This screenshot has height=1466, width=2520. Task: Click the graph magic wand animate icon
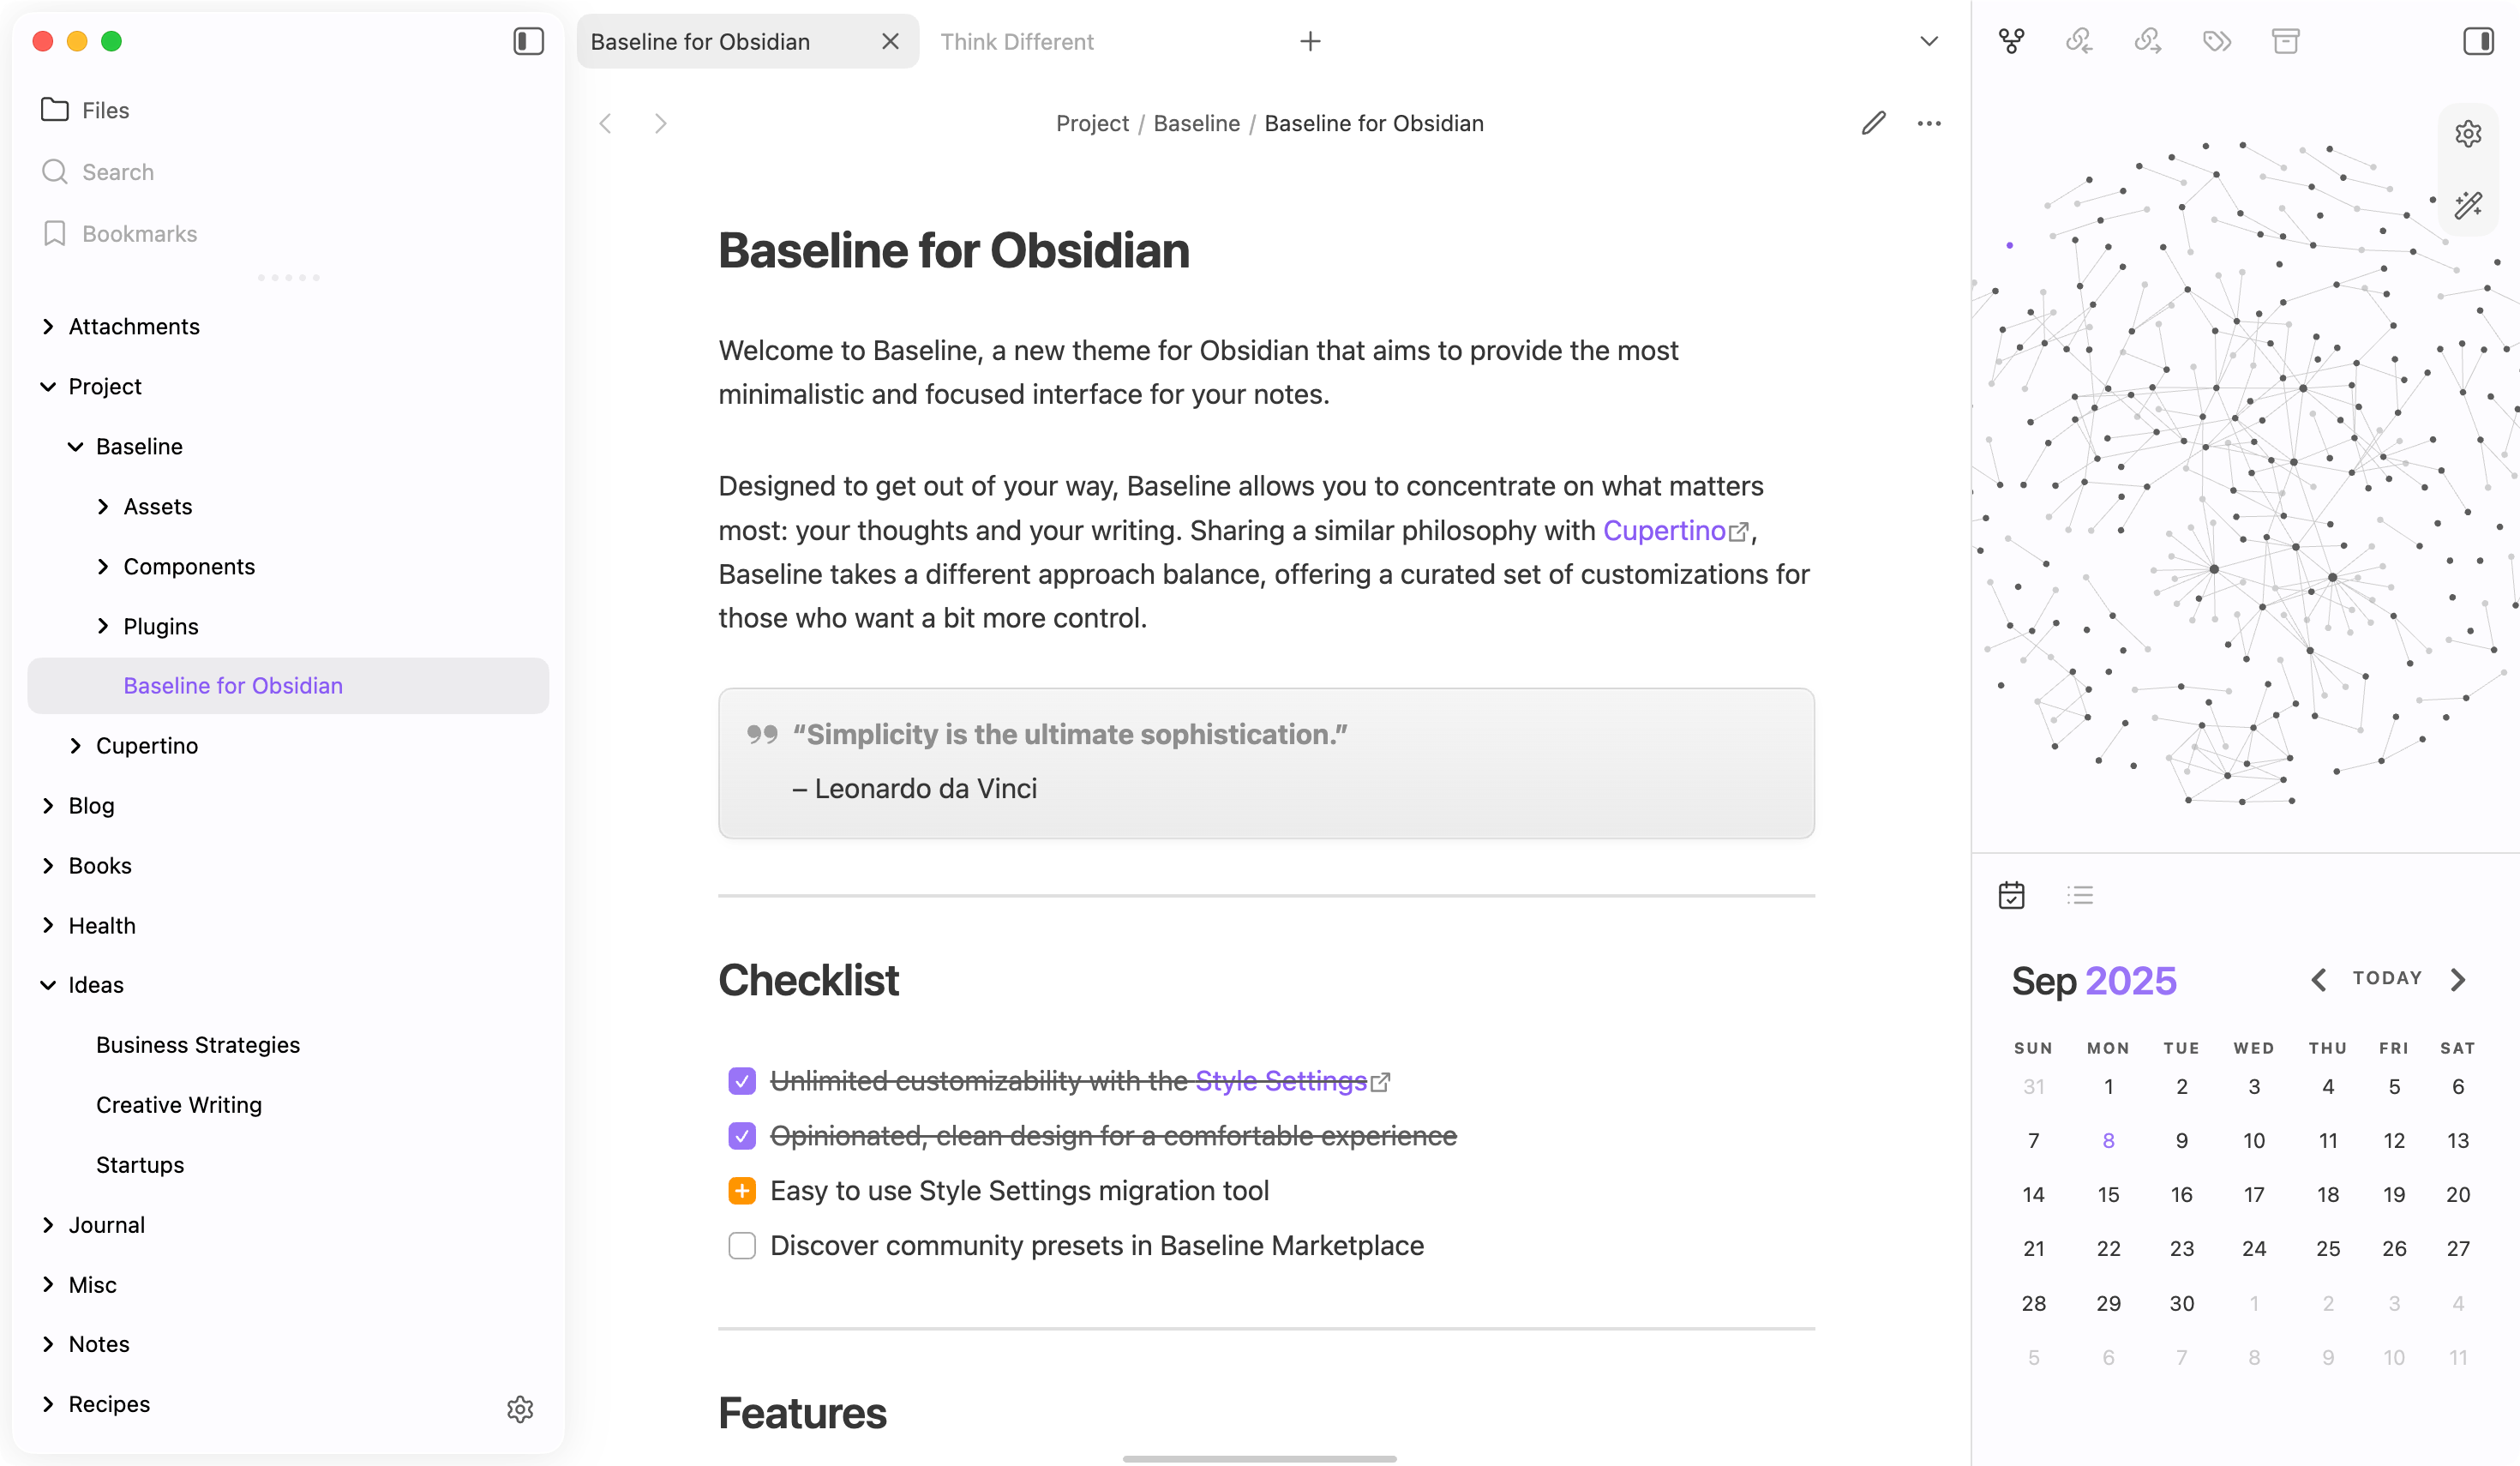[2468, 205]
